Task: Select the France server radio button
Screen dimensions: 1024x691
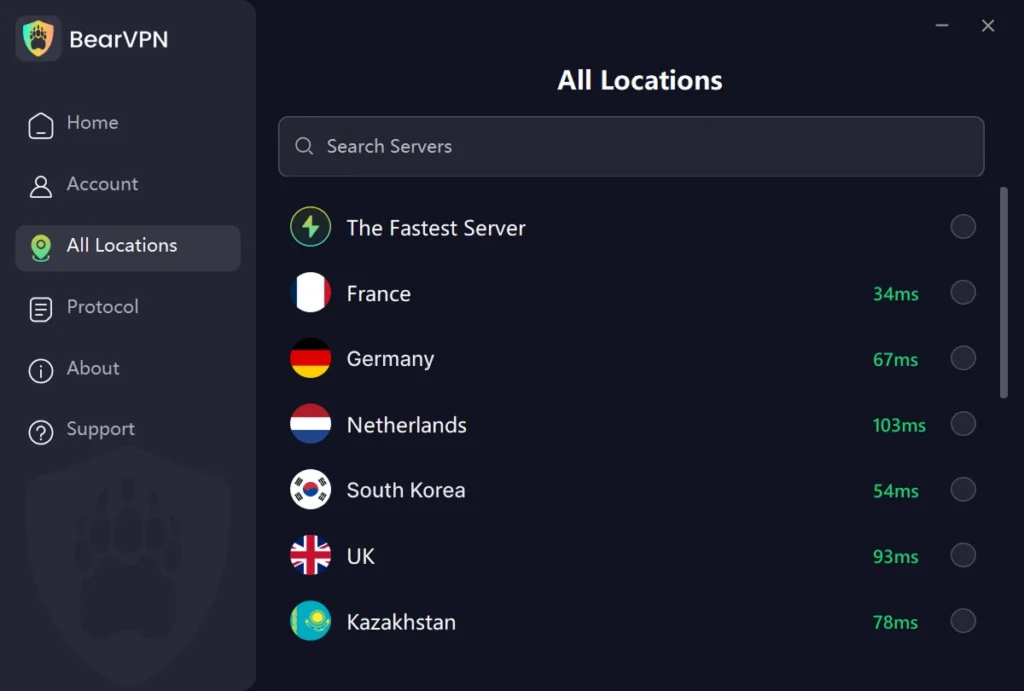Action: (963, 292)
